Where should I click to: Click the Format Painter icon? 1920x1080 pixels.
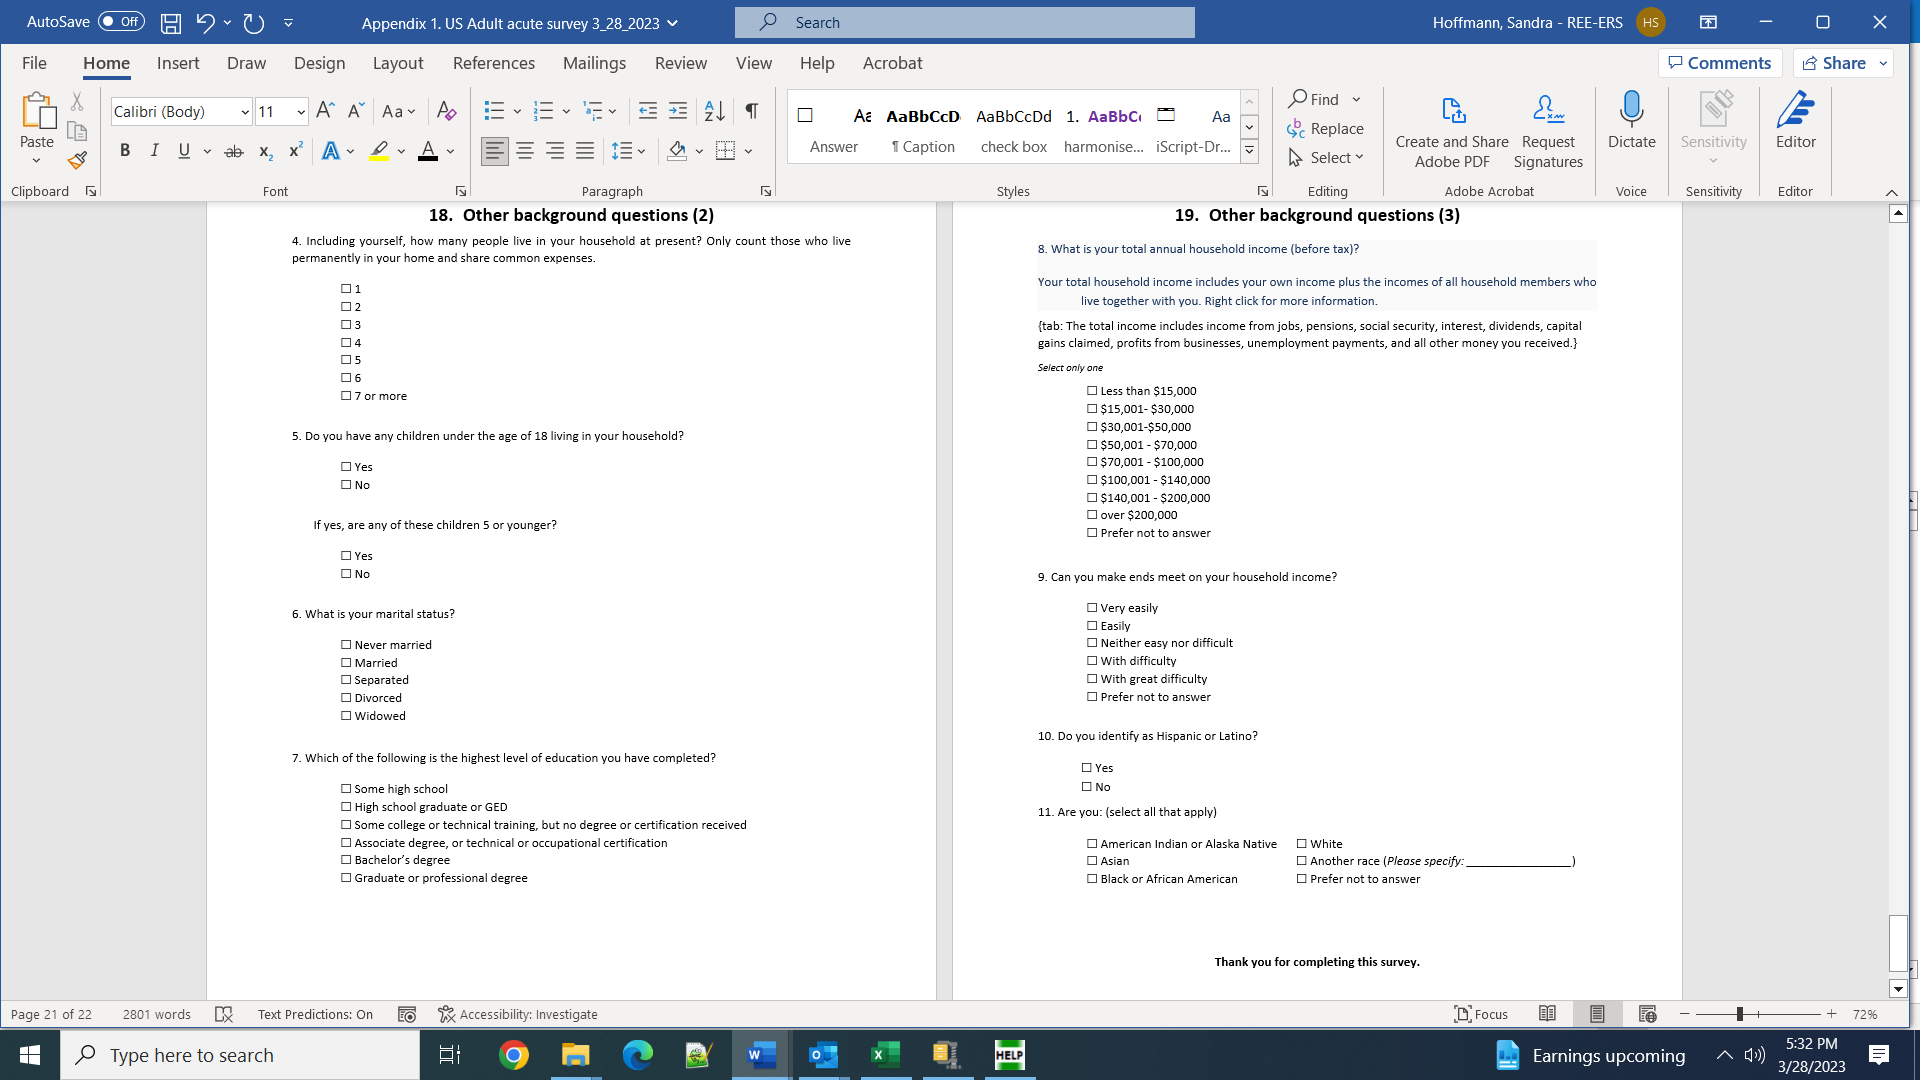pyautogui.click(x=77, y=160)
